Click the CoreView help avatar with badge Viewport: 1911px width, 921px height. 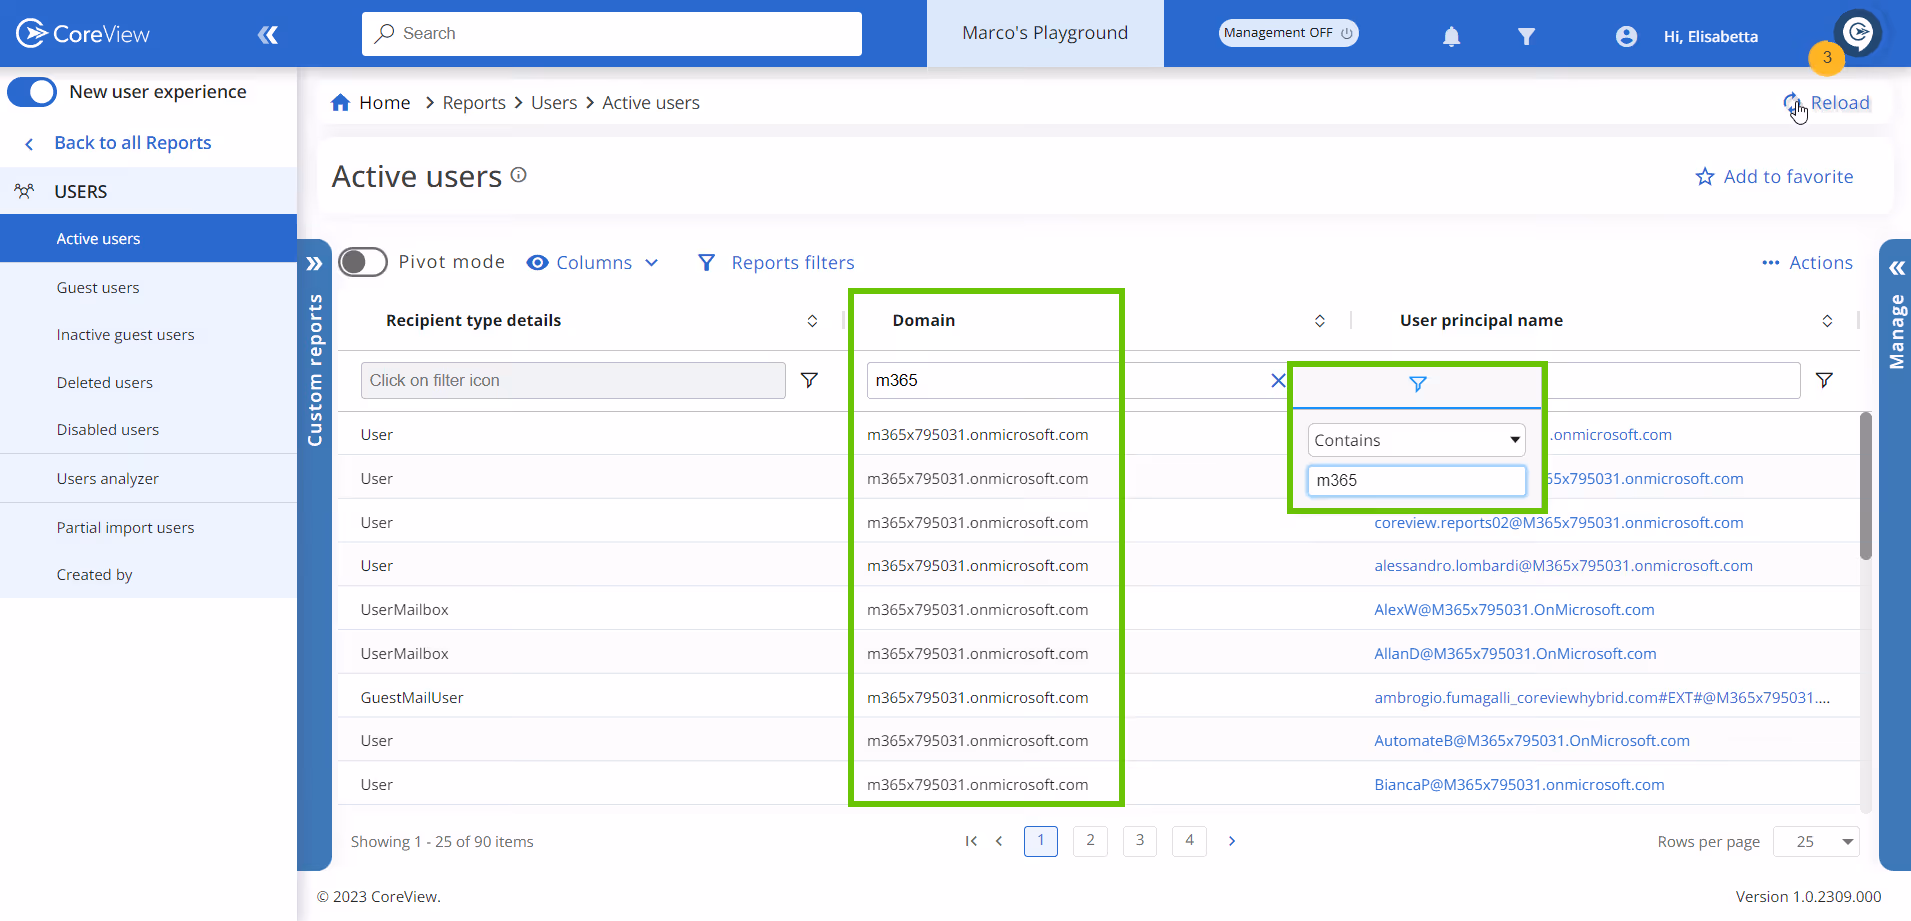(x=1858, y=33)
